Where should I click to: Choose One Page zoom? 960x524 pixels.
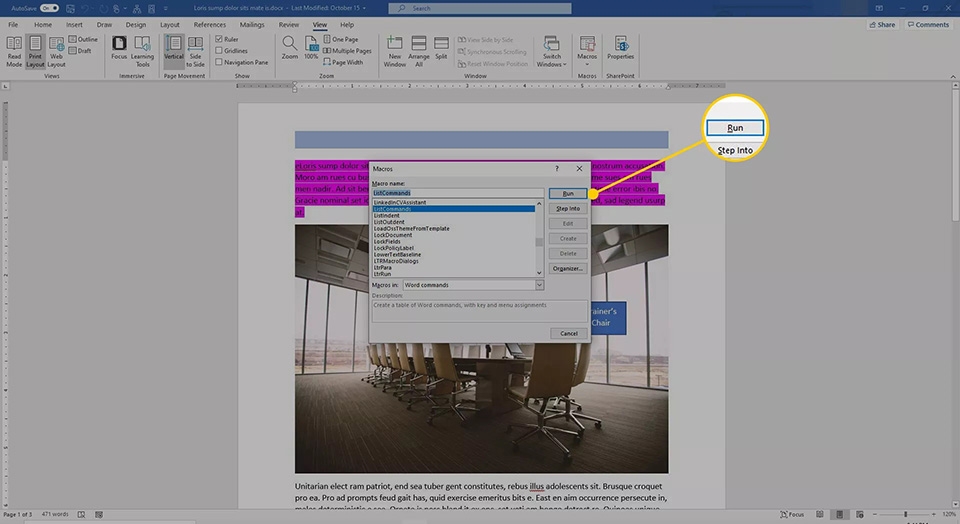pyautogui.click(x=341, y=39)
